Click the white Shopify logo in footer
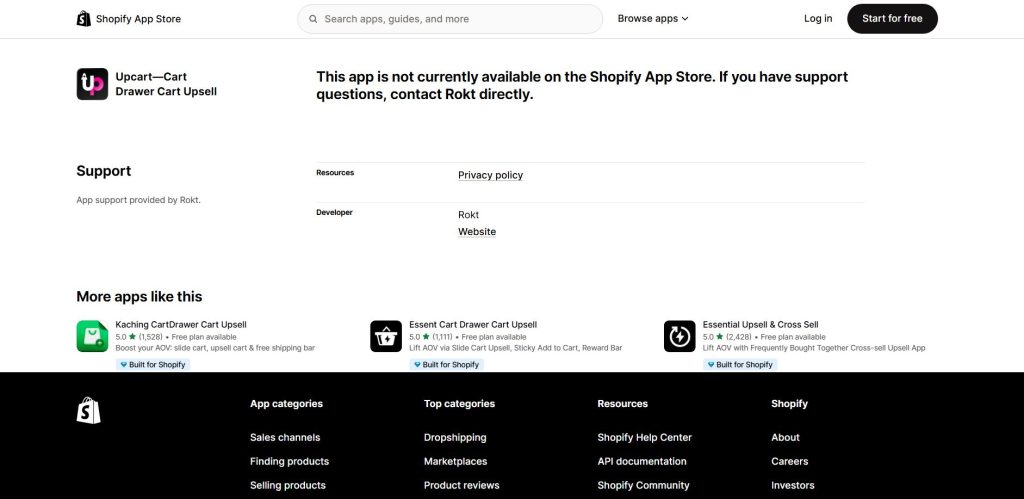 [88, 411]
